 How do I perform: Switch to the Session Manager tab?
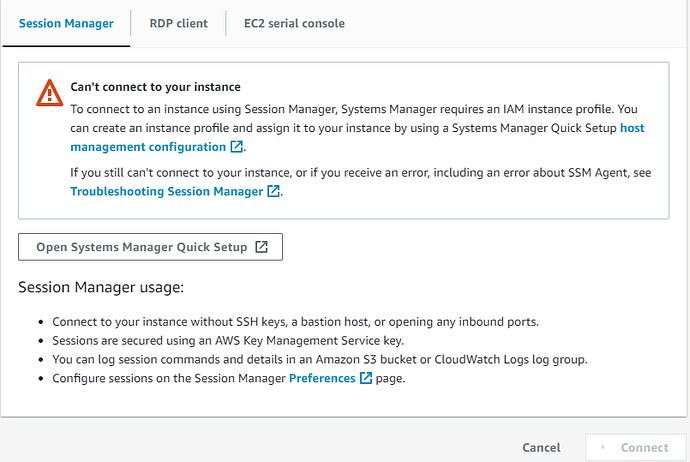point(66,23)
